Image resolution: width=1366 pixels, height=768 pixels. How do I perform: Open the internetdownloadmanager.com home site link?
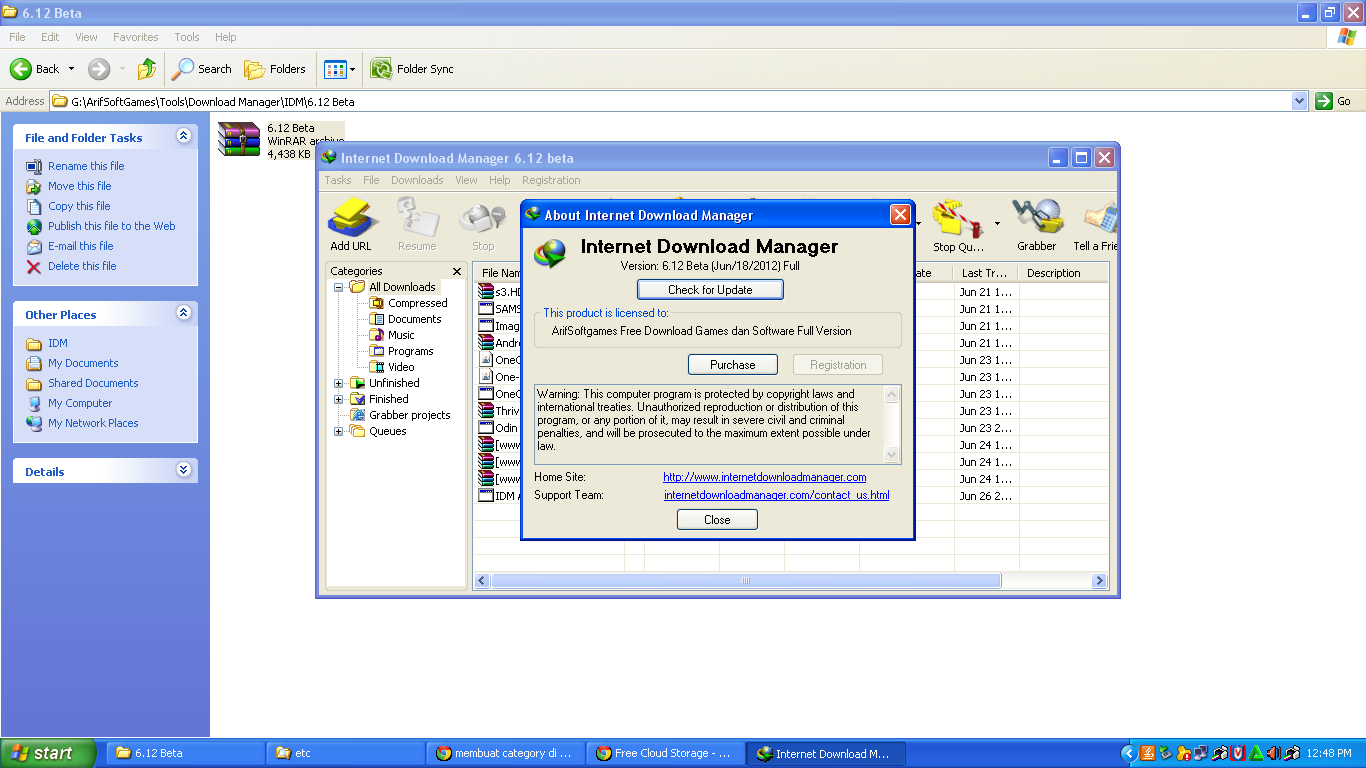click(765, 477)
